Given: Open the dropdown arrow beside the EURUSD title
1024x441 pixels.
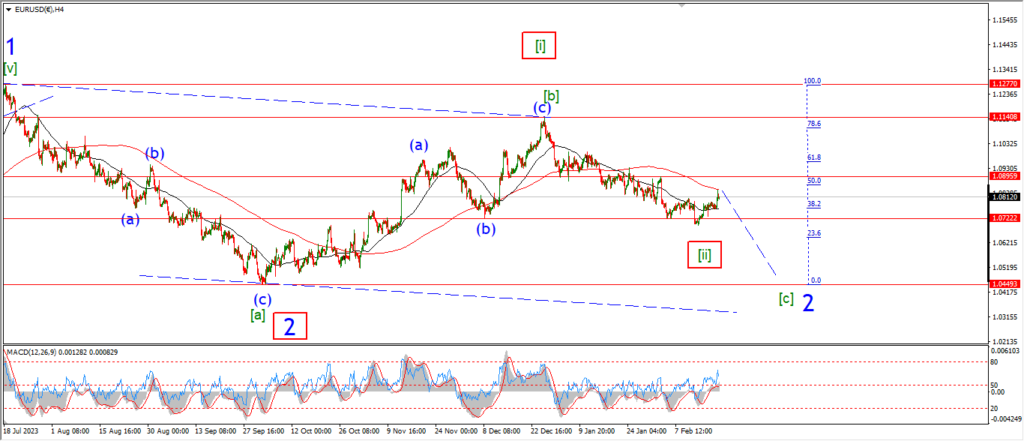Looking at the screenshot, I should pyautogui.click(x=7, y=7).
